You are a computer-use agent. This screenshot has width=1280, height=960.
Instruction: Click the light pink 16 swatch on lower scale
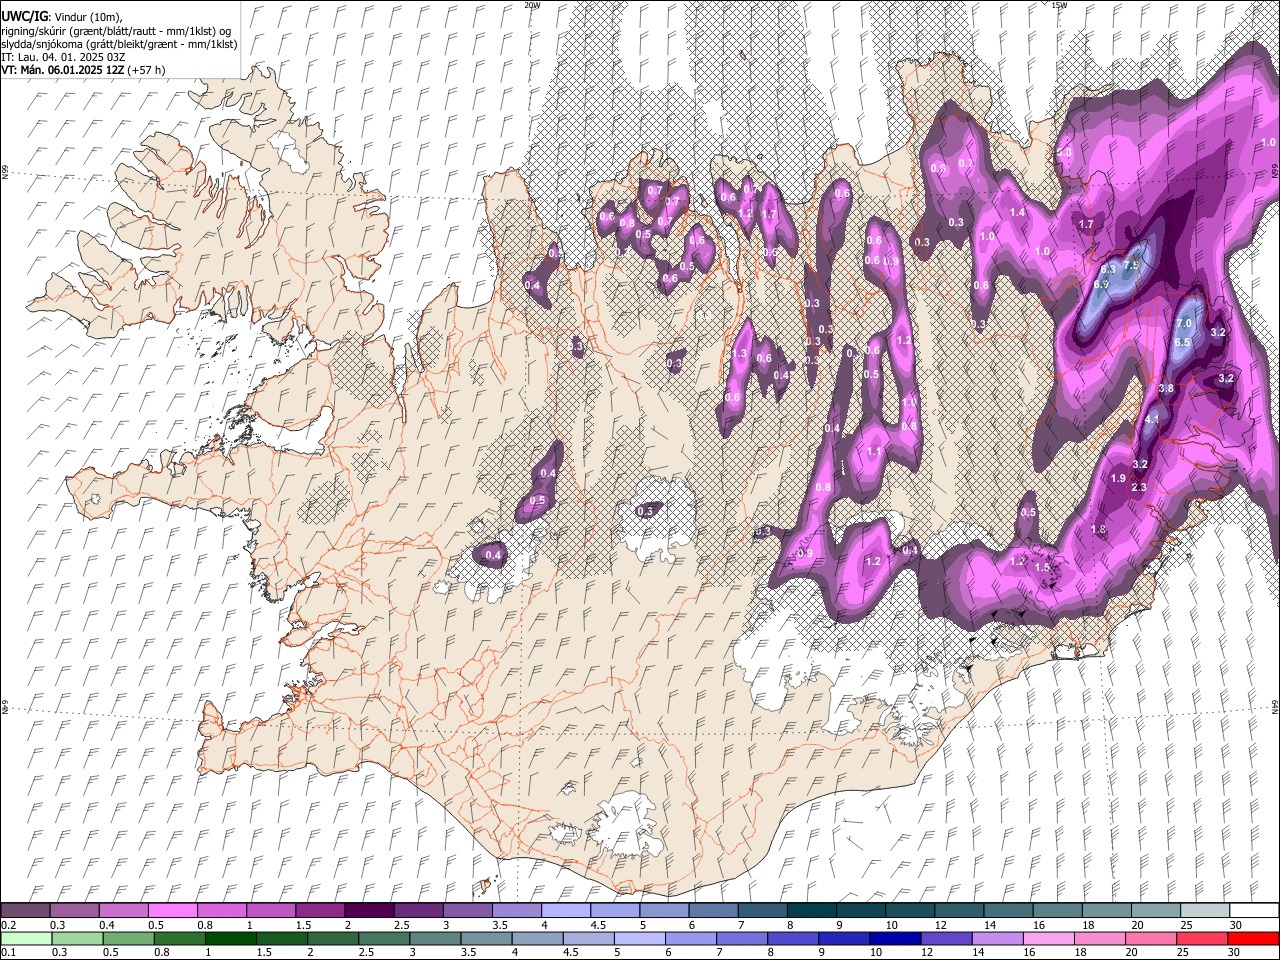tap(1047, 939)
